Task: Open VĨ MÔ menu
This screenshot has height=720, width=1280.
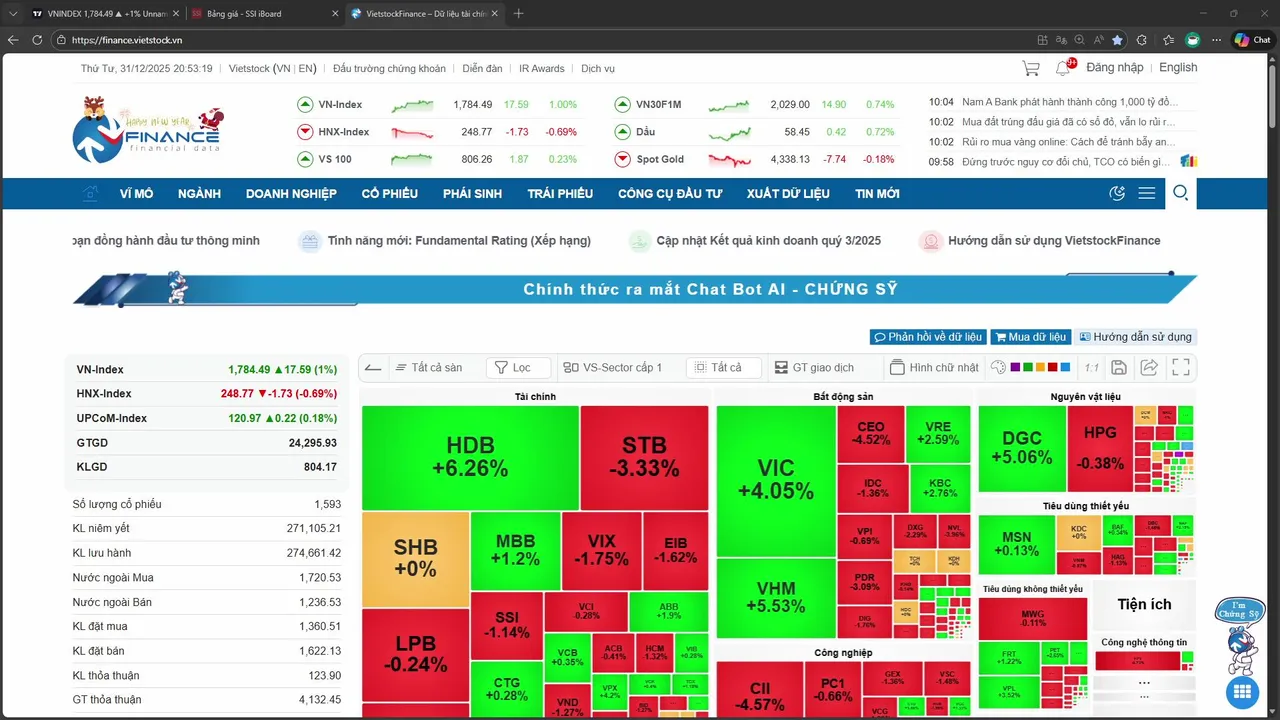Action: pos(137,194)
